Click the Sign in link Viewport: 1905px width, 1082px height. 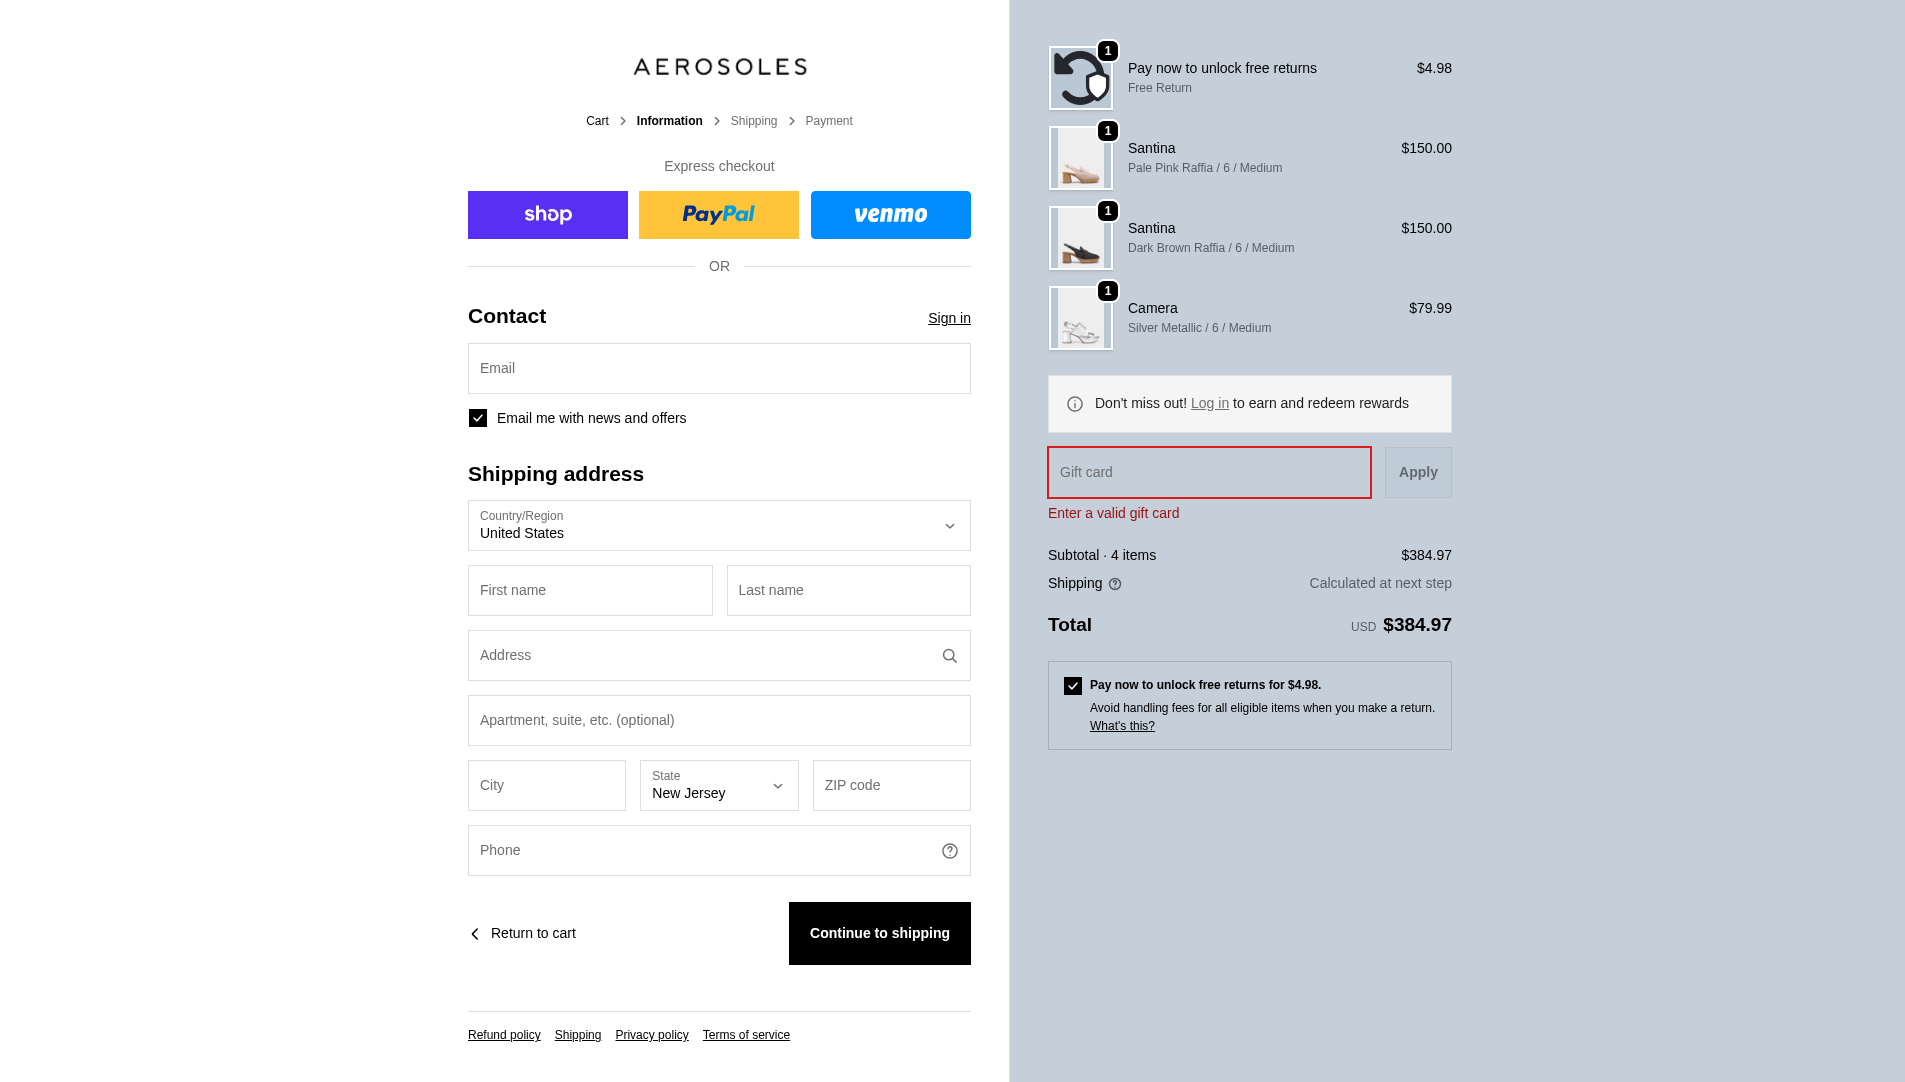949,318
